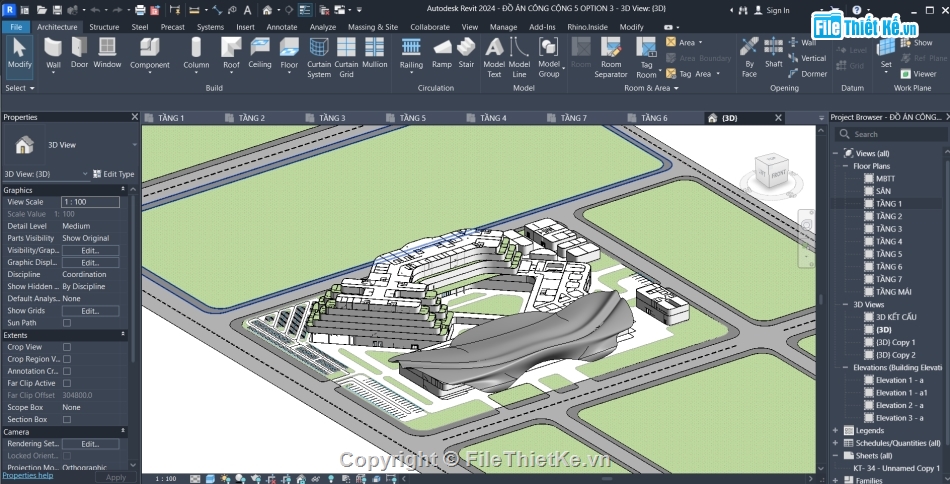This screenshot has width=950, height=484.
Task: Collapse the Camera properties section
Action: click(x=123, y=432)
